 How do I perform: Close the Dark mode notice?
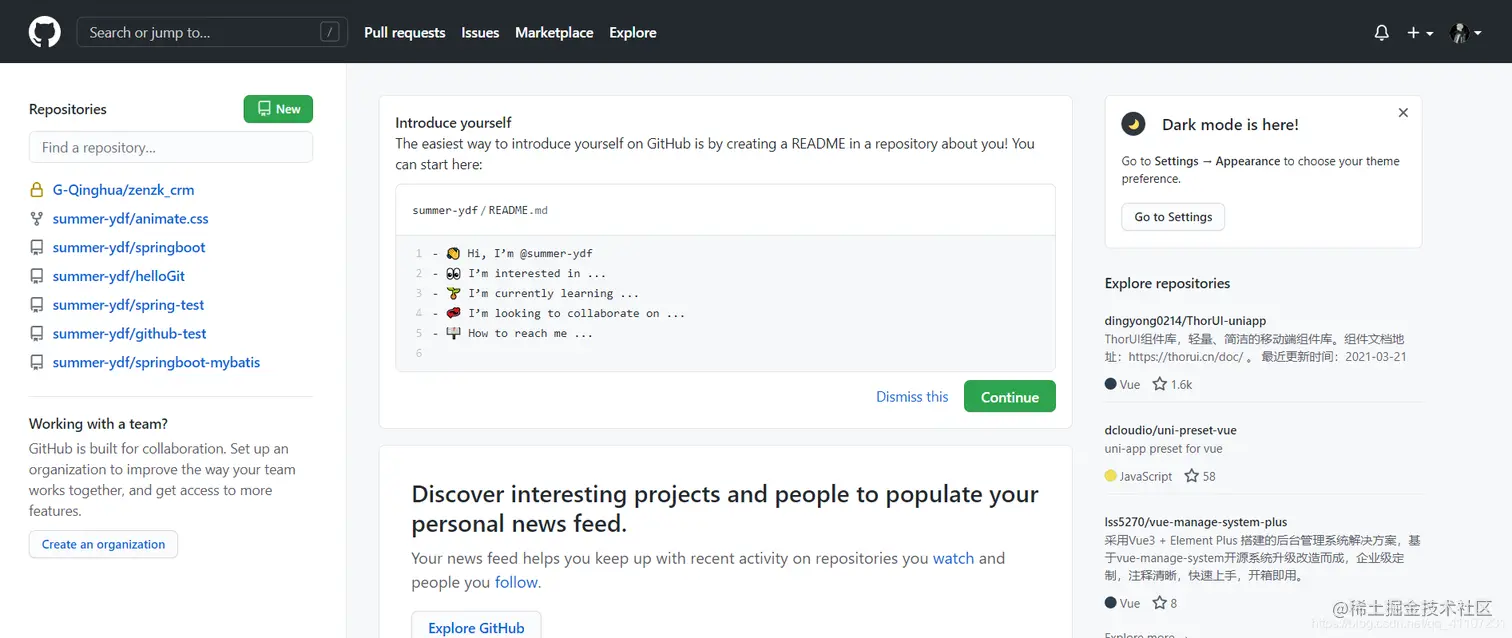[1403, 113]
